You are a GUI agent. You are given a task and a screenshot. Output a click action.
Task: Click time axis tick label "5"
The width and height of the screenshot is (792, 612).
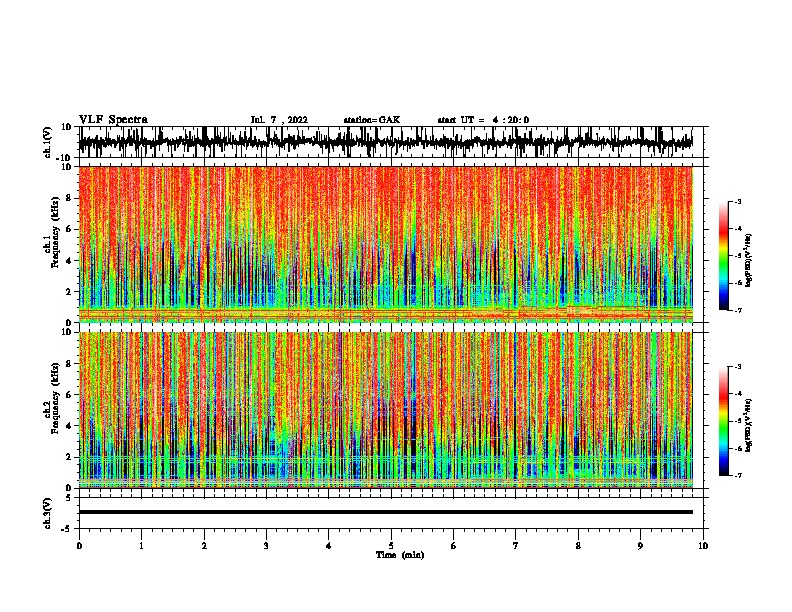point(391,545)
